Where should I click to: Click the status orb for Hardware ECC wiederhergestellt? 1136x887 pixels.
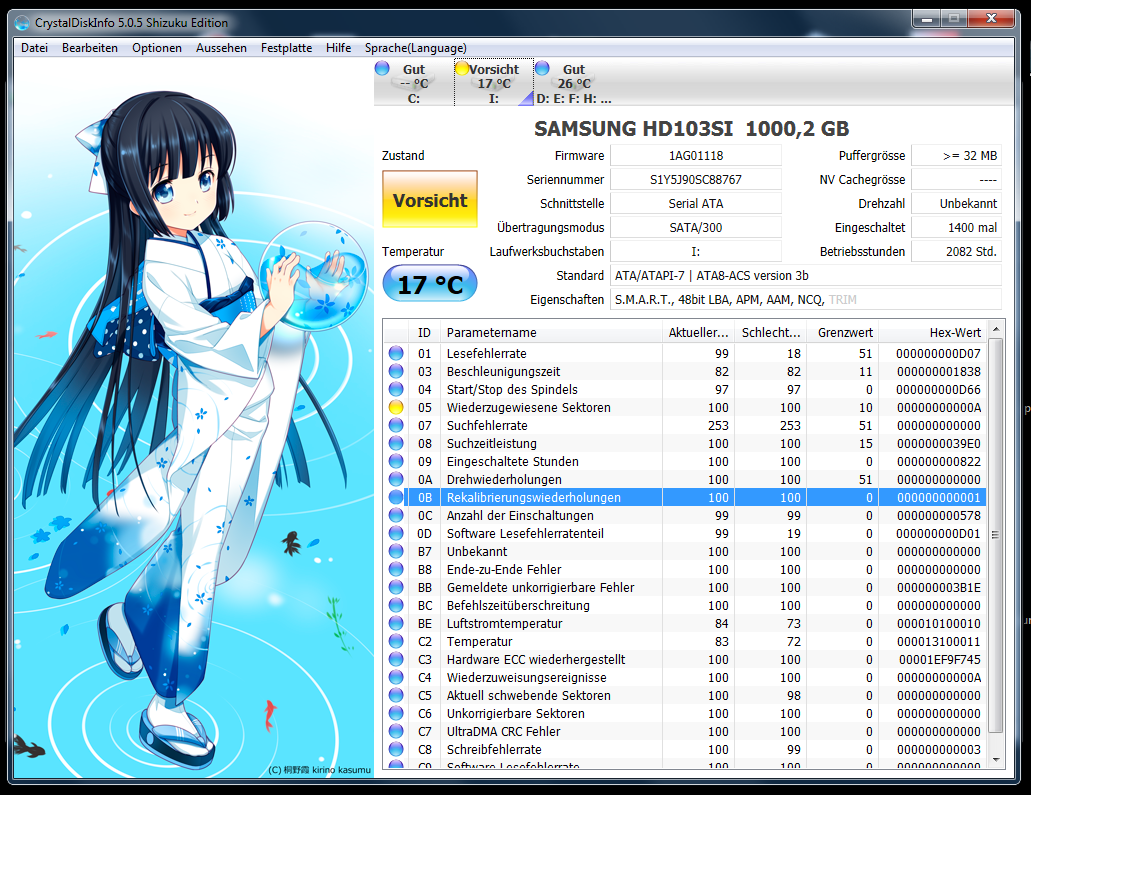(396, 659)
